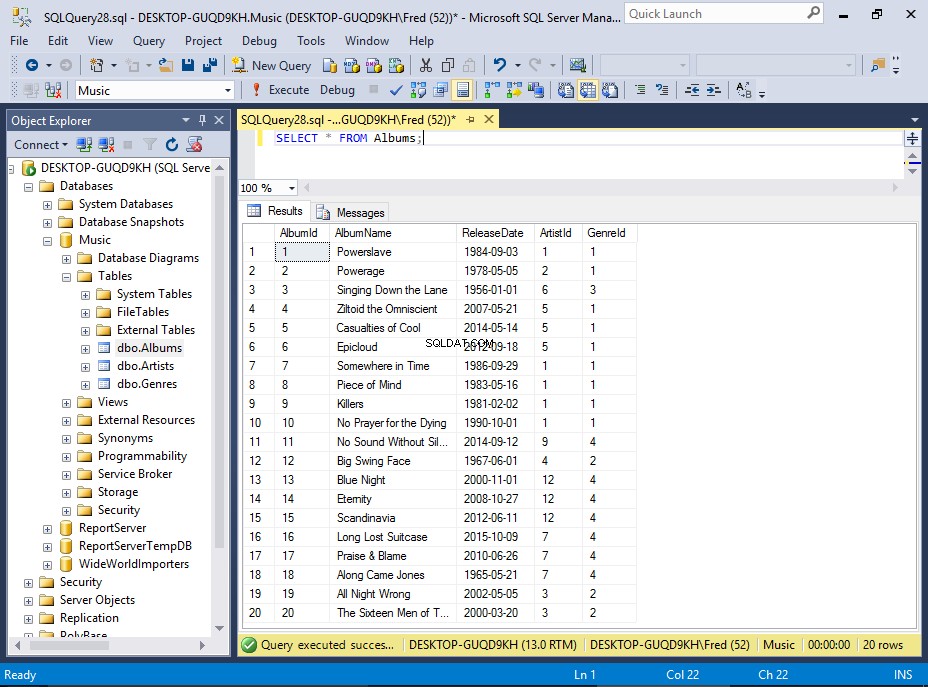Open the 100 % zoom dropdown
The image size is (928, 687).
(292, 188)
